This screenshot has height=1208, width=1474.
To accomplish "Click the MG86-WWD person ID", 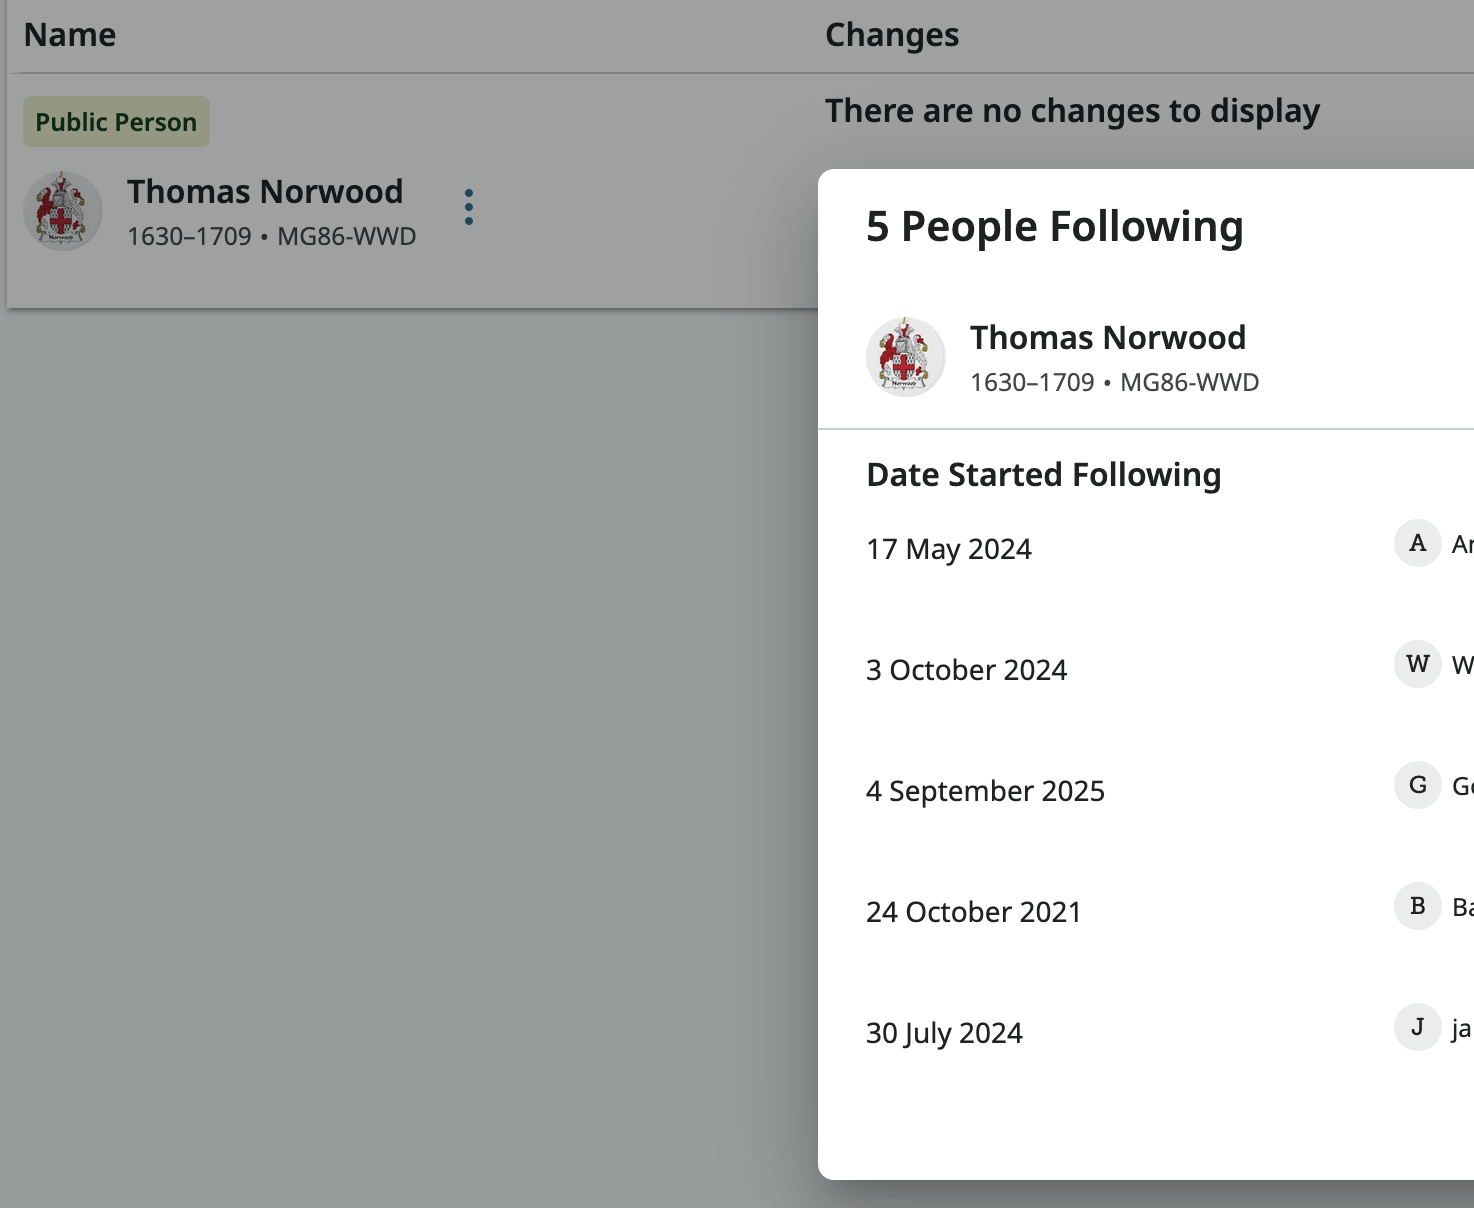I will click(345, 236).
